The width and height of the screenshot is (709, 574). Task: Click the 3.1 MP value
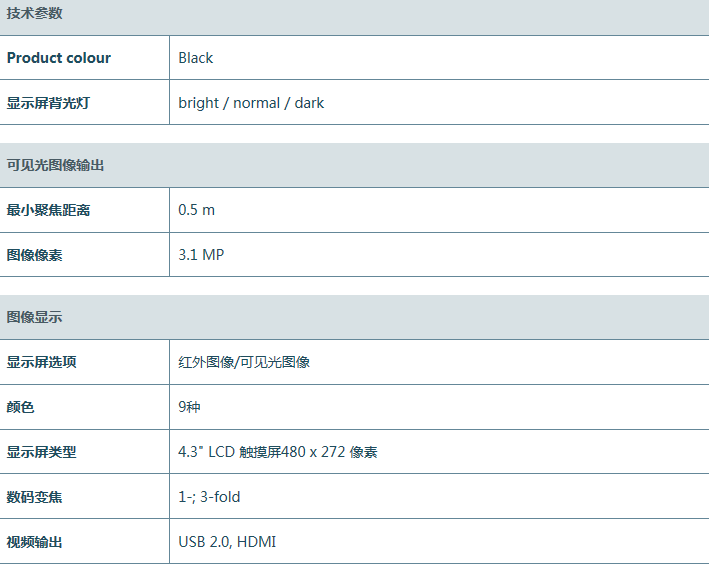(201, 255)
